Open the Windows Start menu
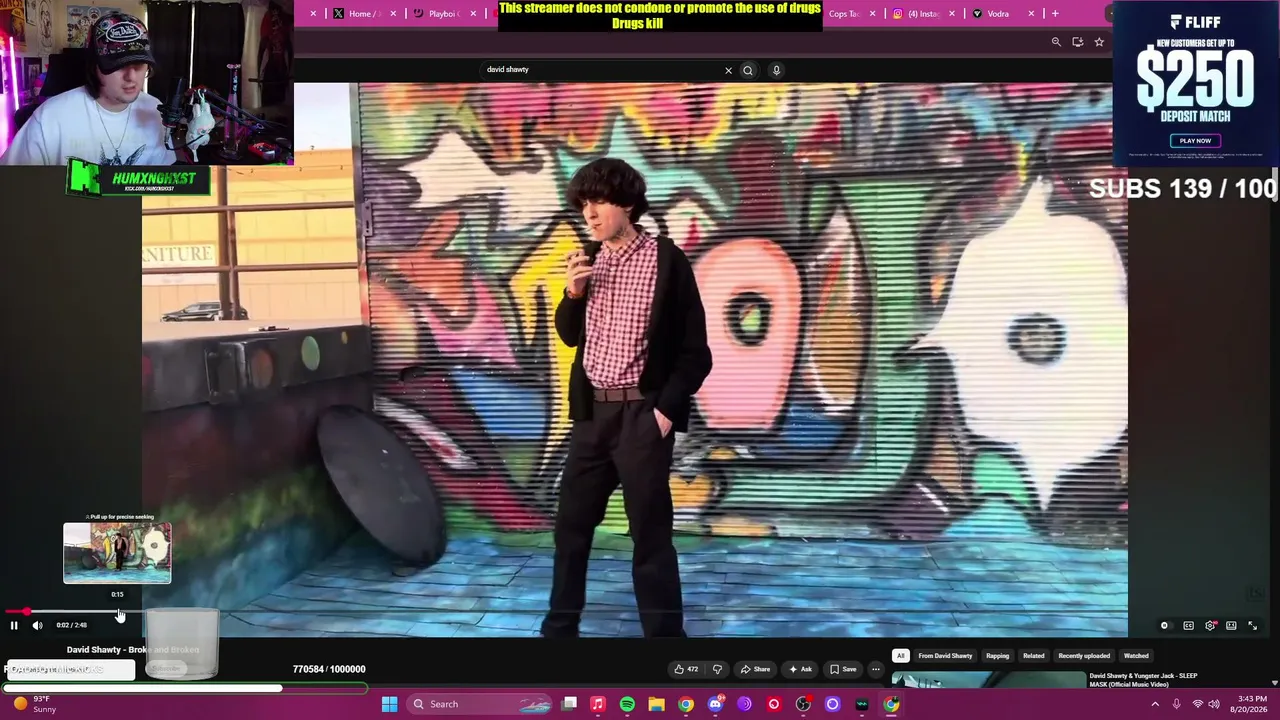 pos(389,704)
